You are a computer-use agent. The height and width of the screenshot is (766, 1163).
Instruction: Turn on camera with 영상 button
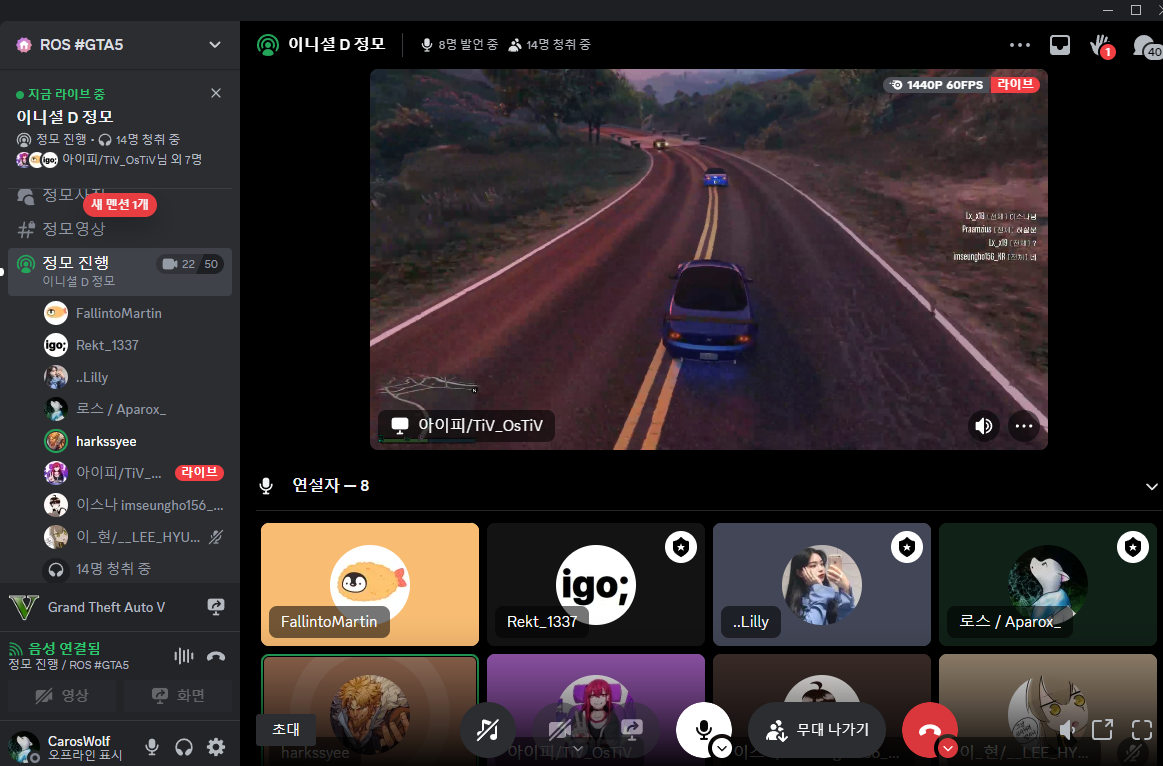point(62,696)
